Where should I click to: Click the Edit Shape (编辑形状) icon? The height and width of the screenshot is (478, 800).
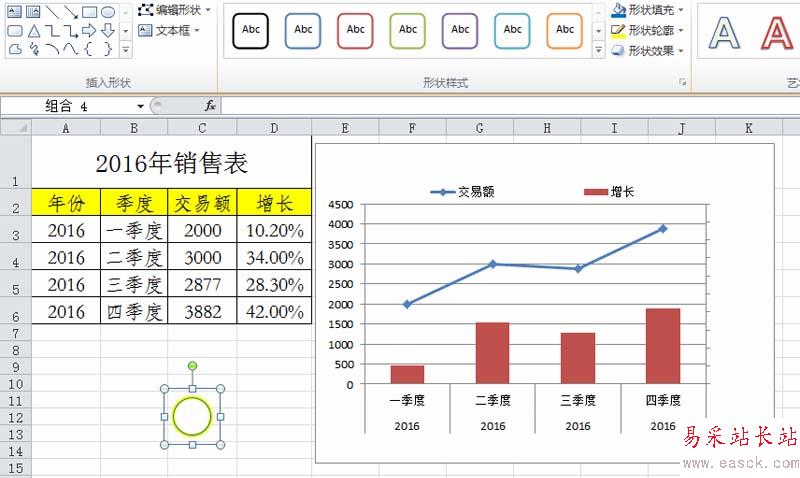coord(145,10)
